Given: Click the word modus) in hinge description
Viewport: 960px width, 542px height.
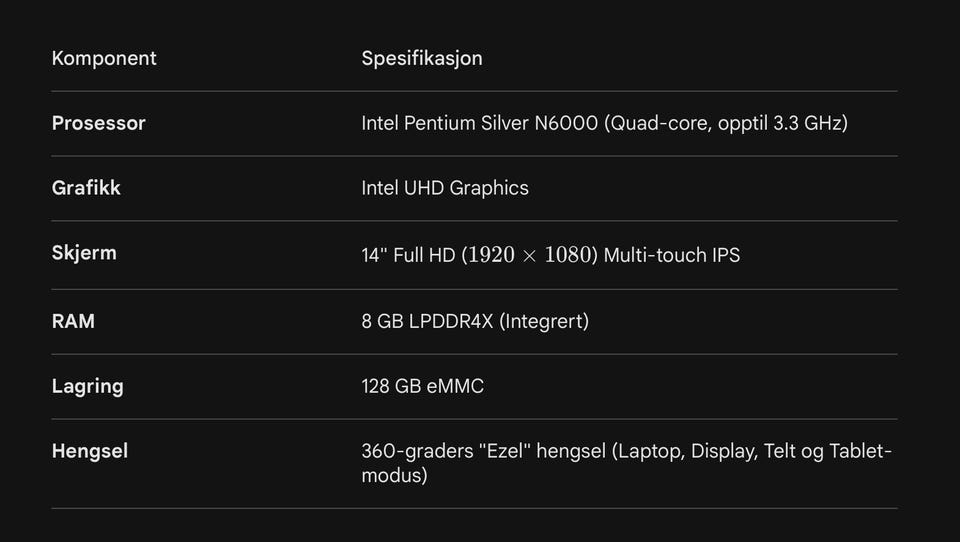Looking at the screenshot, I should (x=394, y=475).
